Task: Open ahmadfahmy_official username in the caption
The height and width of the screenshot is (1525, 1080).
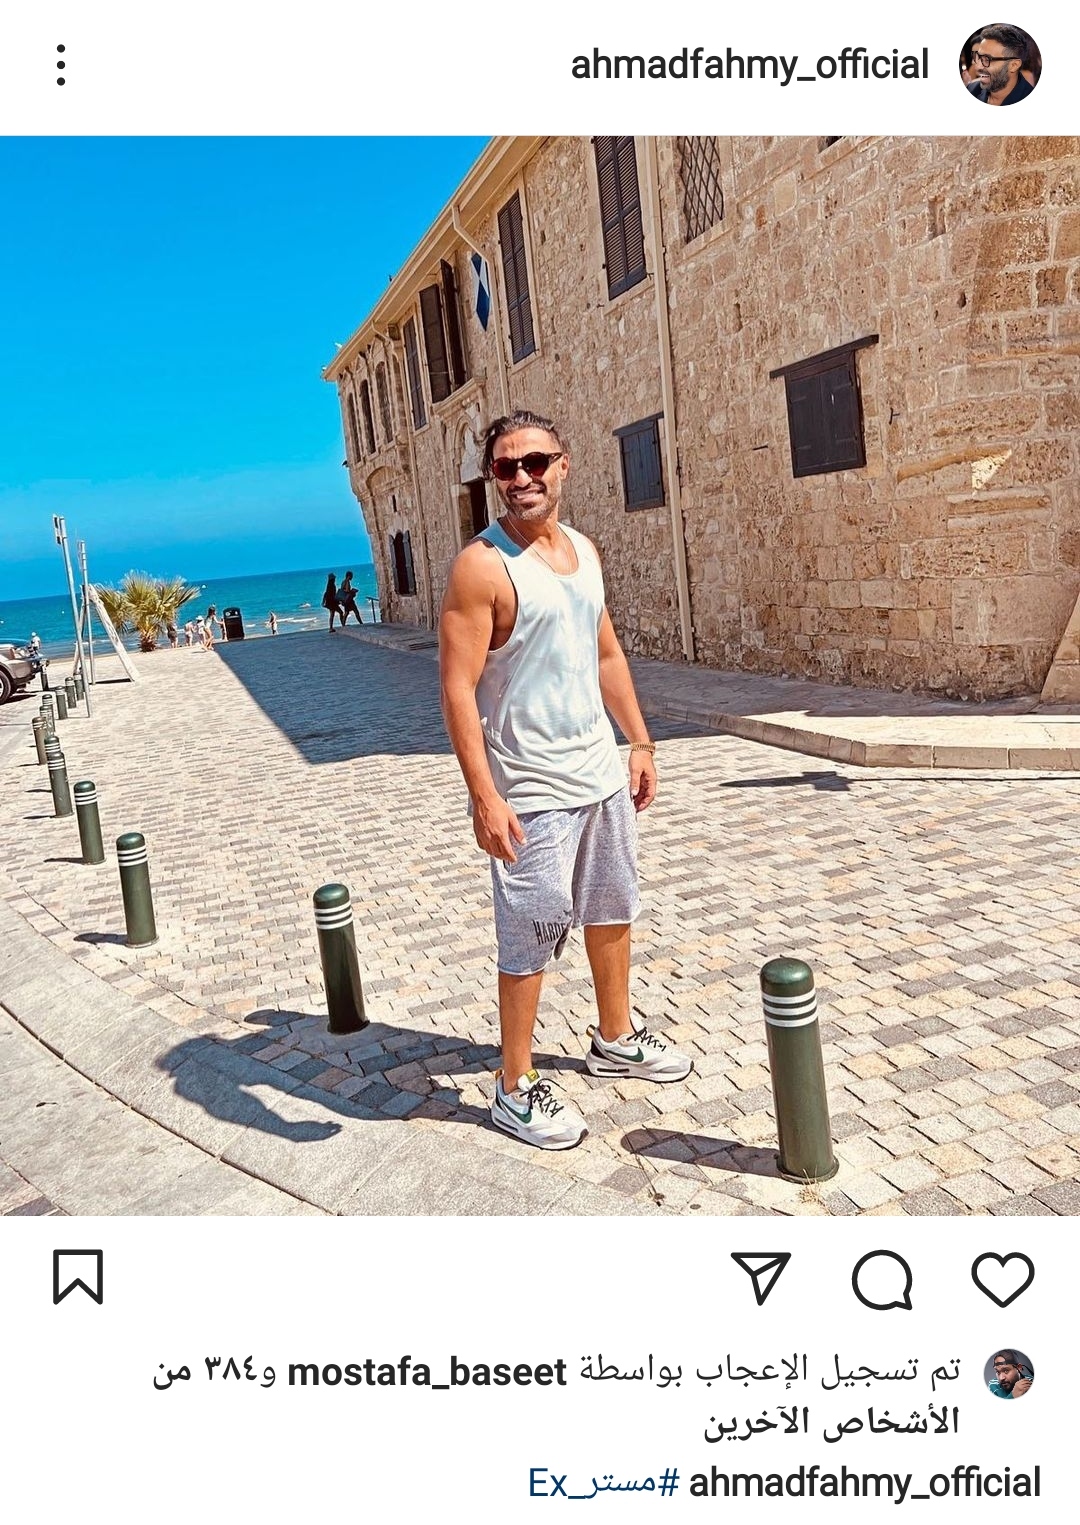Action: pos(865,1482)
